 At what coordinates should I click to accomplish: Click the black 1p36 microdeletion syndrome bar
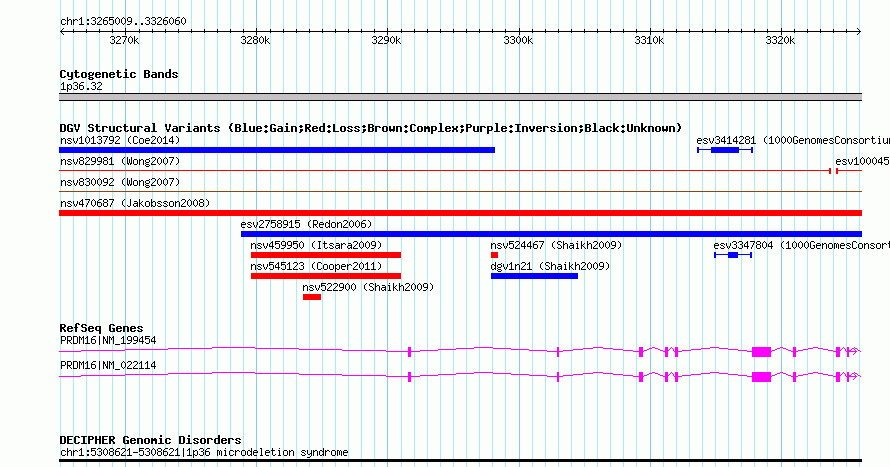tap(460, 460)
